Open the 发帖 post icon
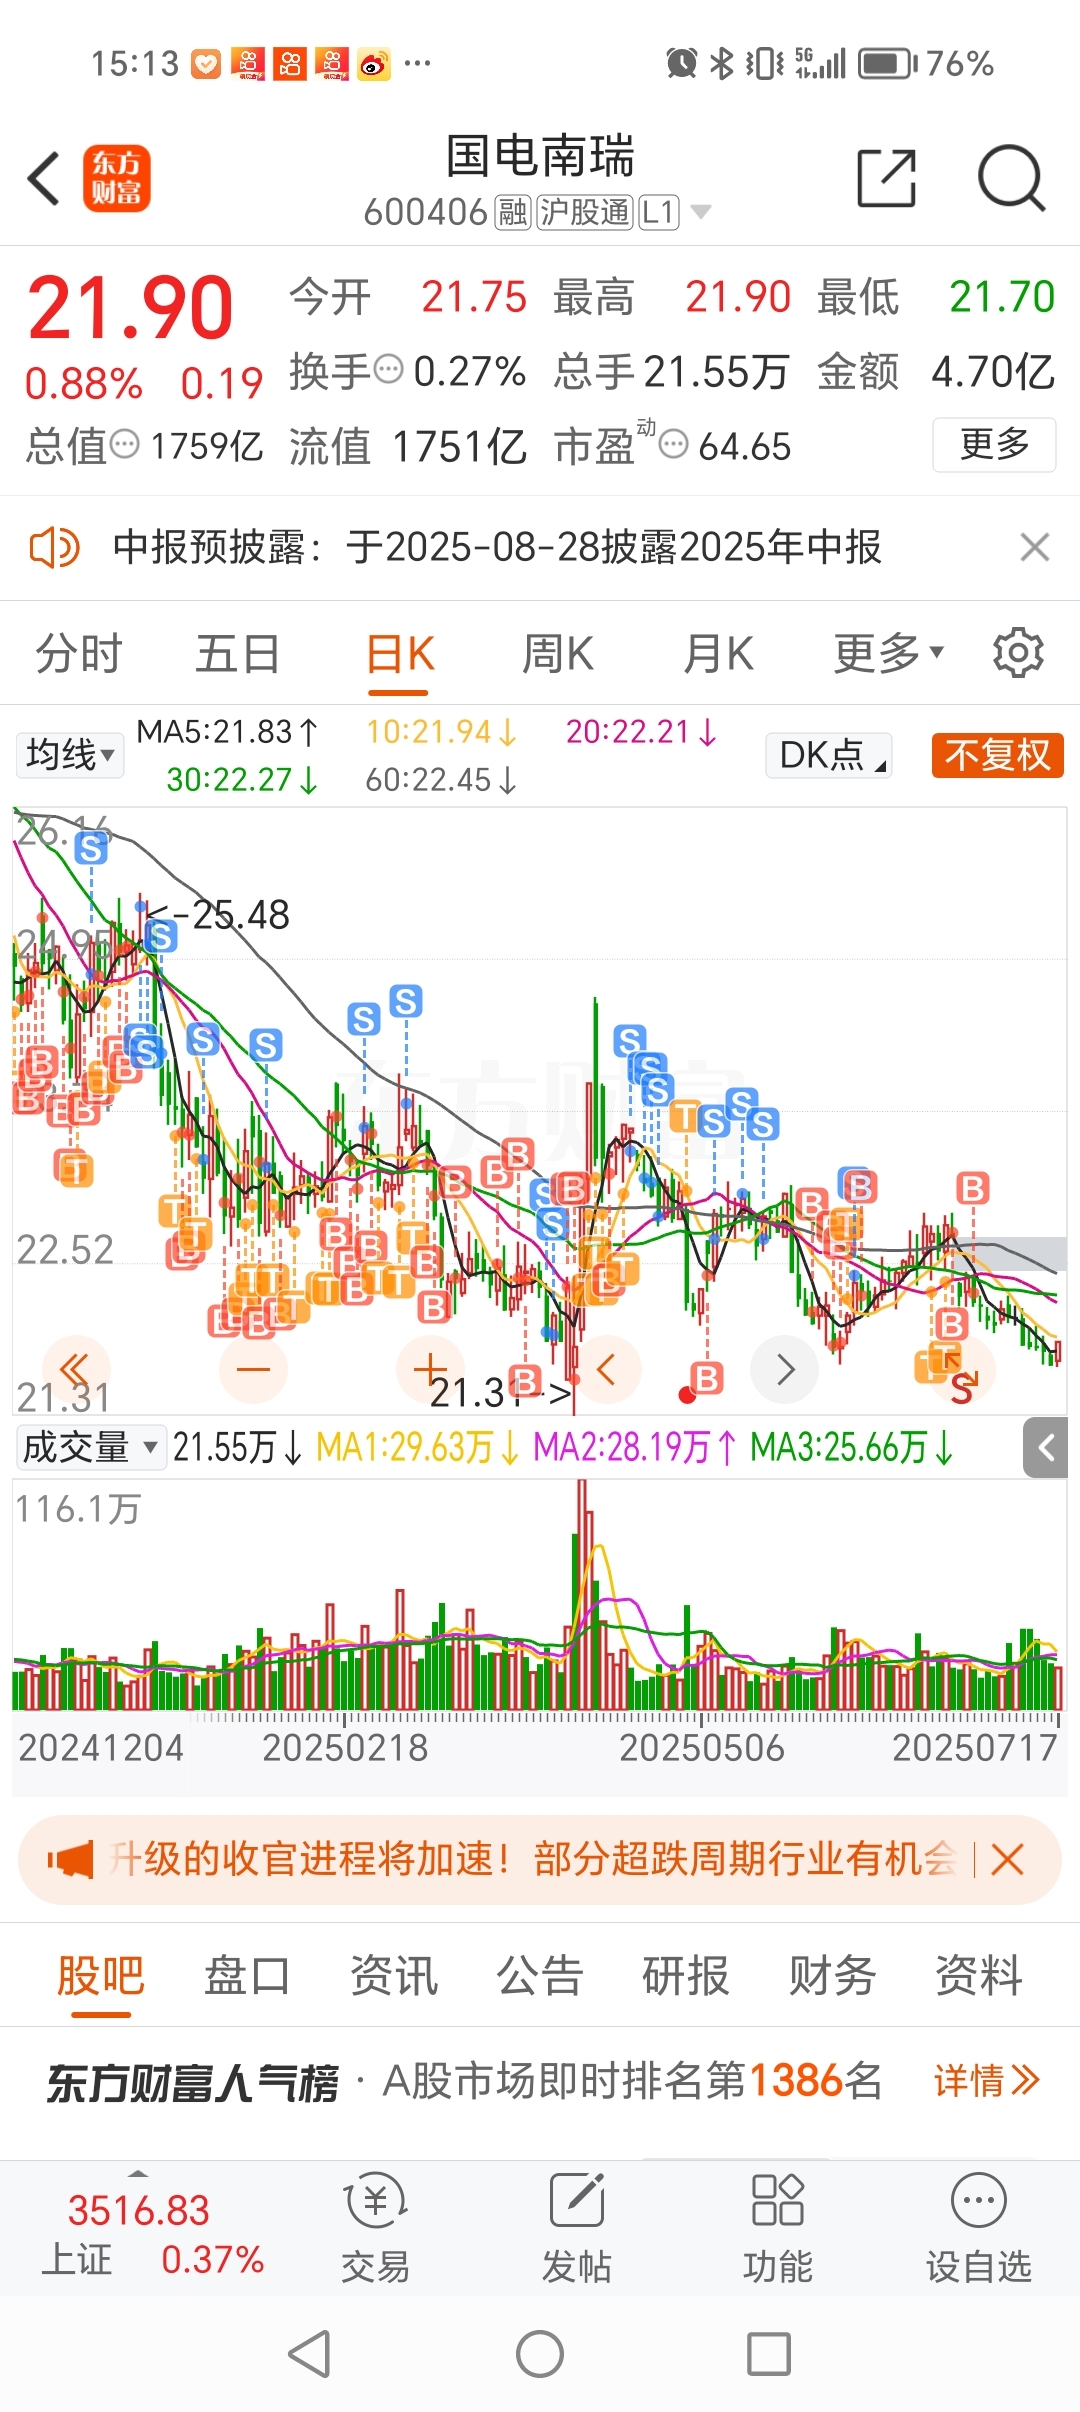This screenshot has height=2412, width=1080. (576, 2229)
